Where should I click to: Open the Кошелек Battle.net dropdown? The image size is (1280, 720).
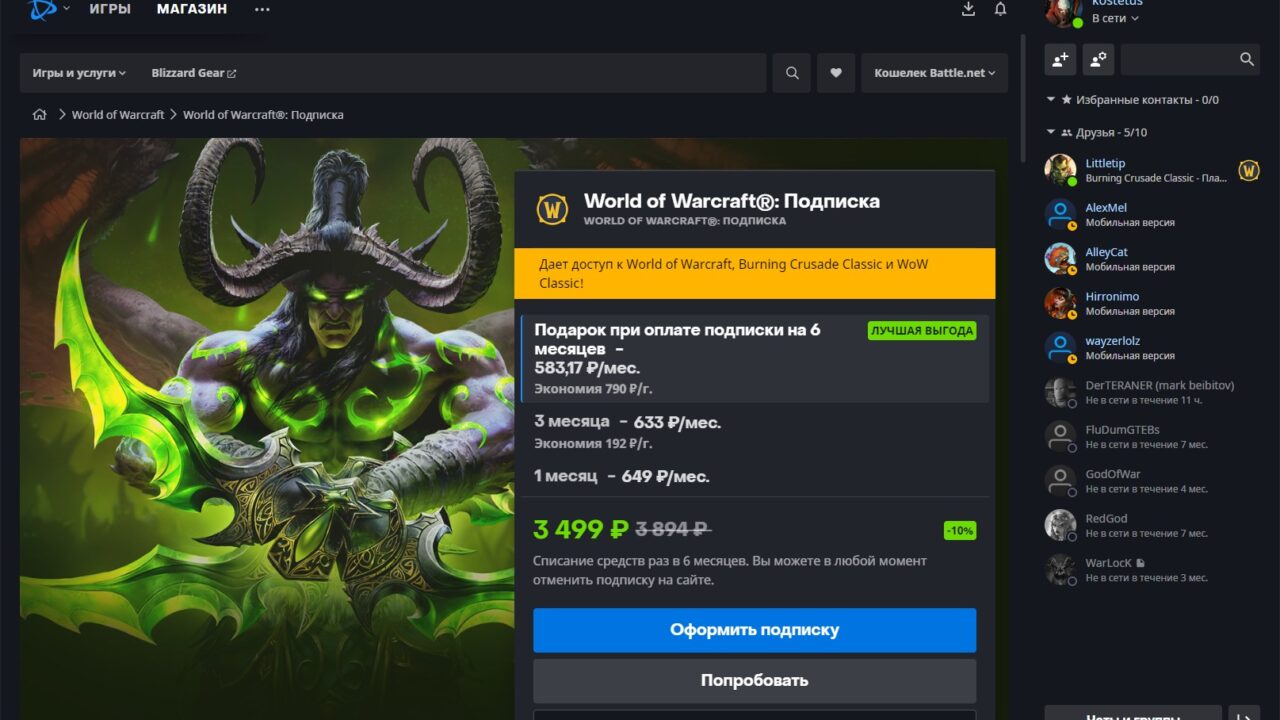click(x=934, y=73)
